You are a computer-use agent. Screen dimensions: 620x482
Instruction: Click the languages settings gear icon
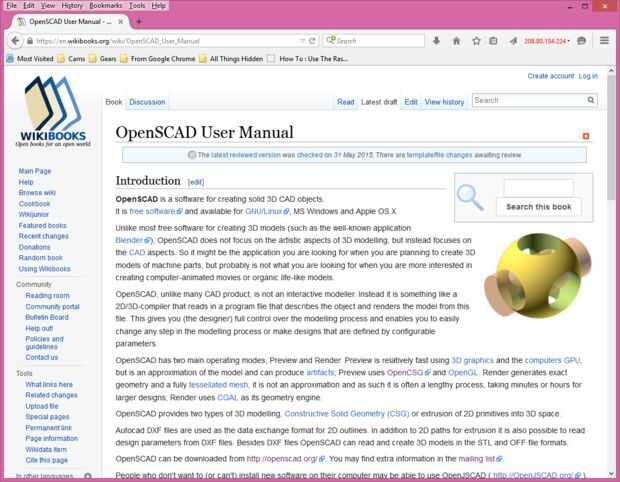(x=88, y=476)
